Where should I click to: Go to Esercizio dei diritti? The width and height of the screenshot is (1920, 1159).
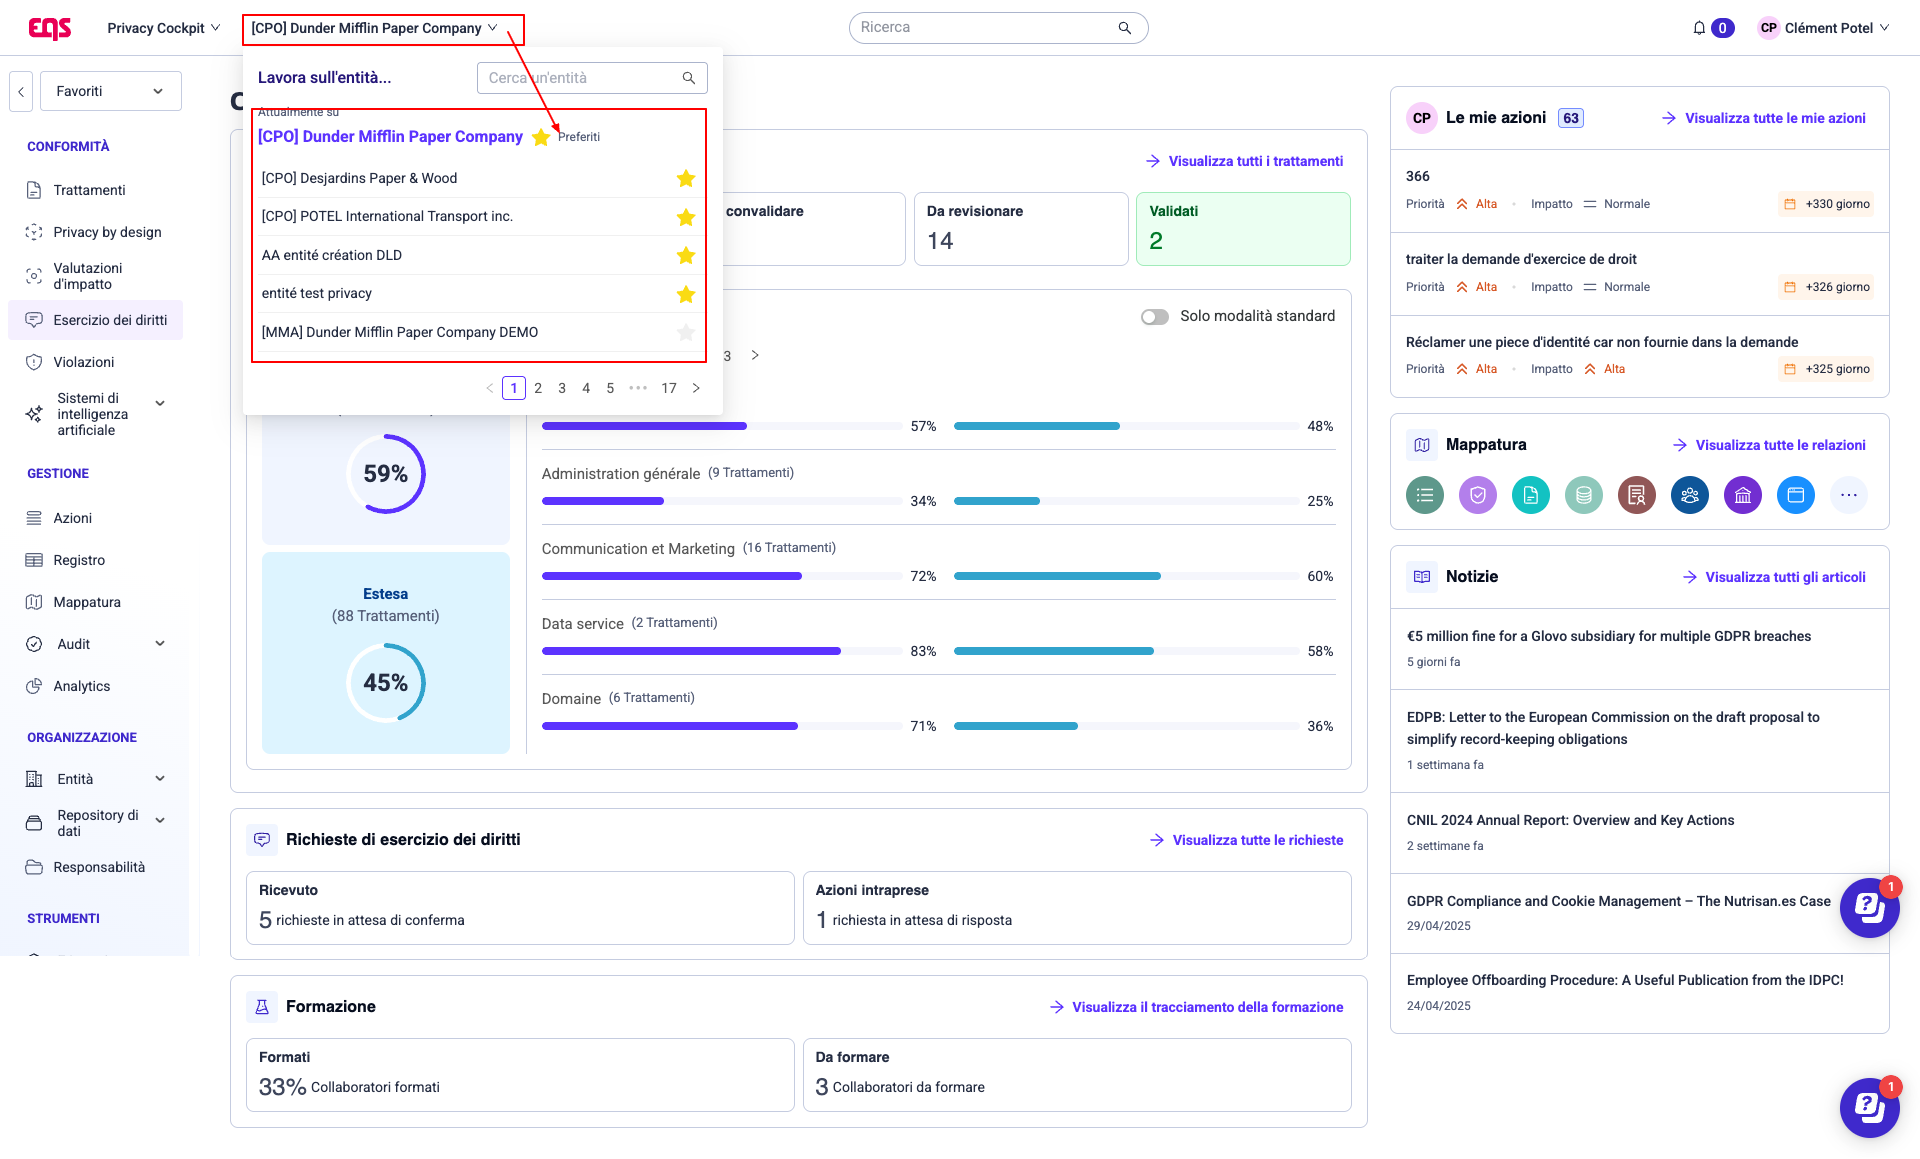[x=96, y=320]
